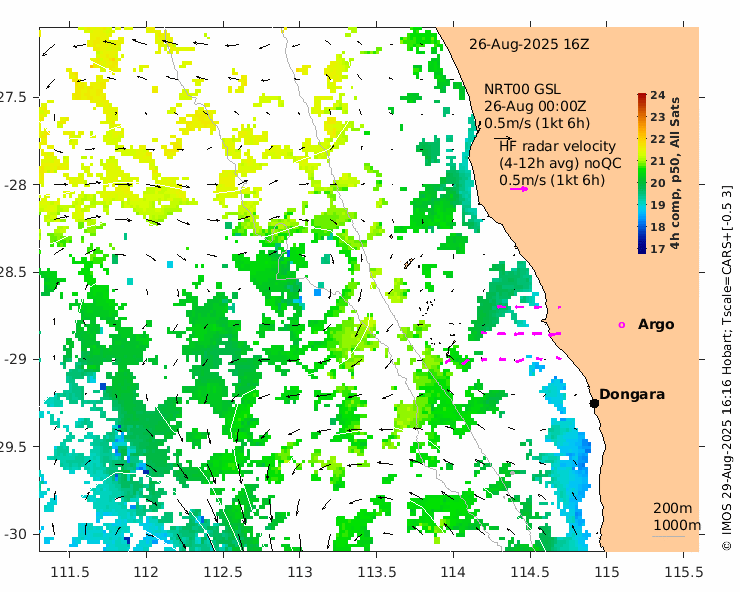This screenshot has height=592, width=740.
Task: Click the 'NRT00 GSL' label
Action: coord(522,89)
